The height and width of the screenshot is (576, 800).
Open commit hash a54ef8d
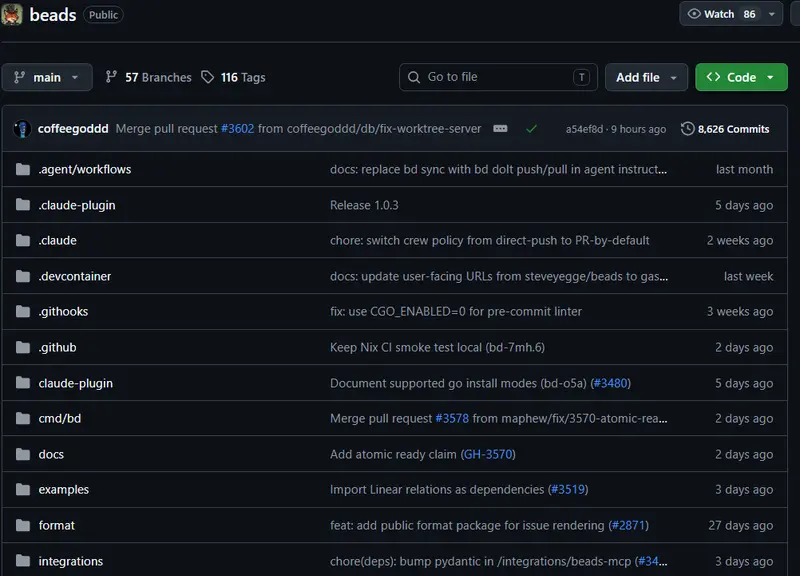click(x=584, y=129)
